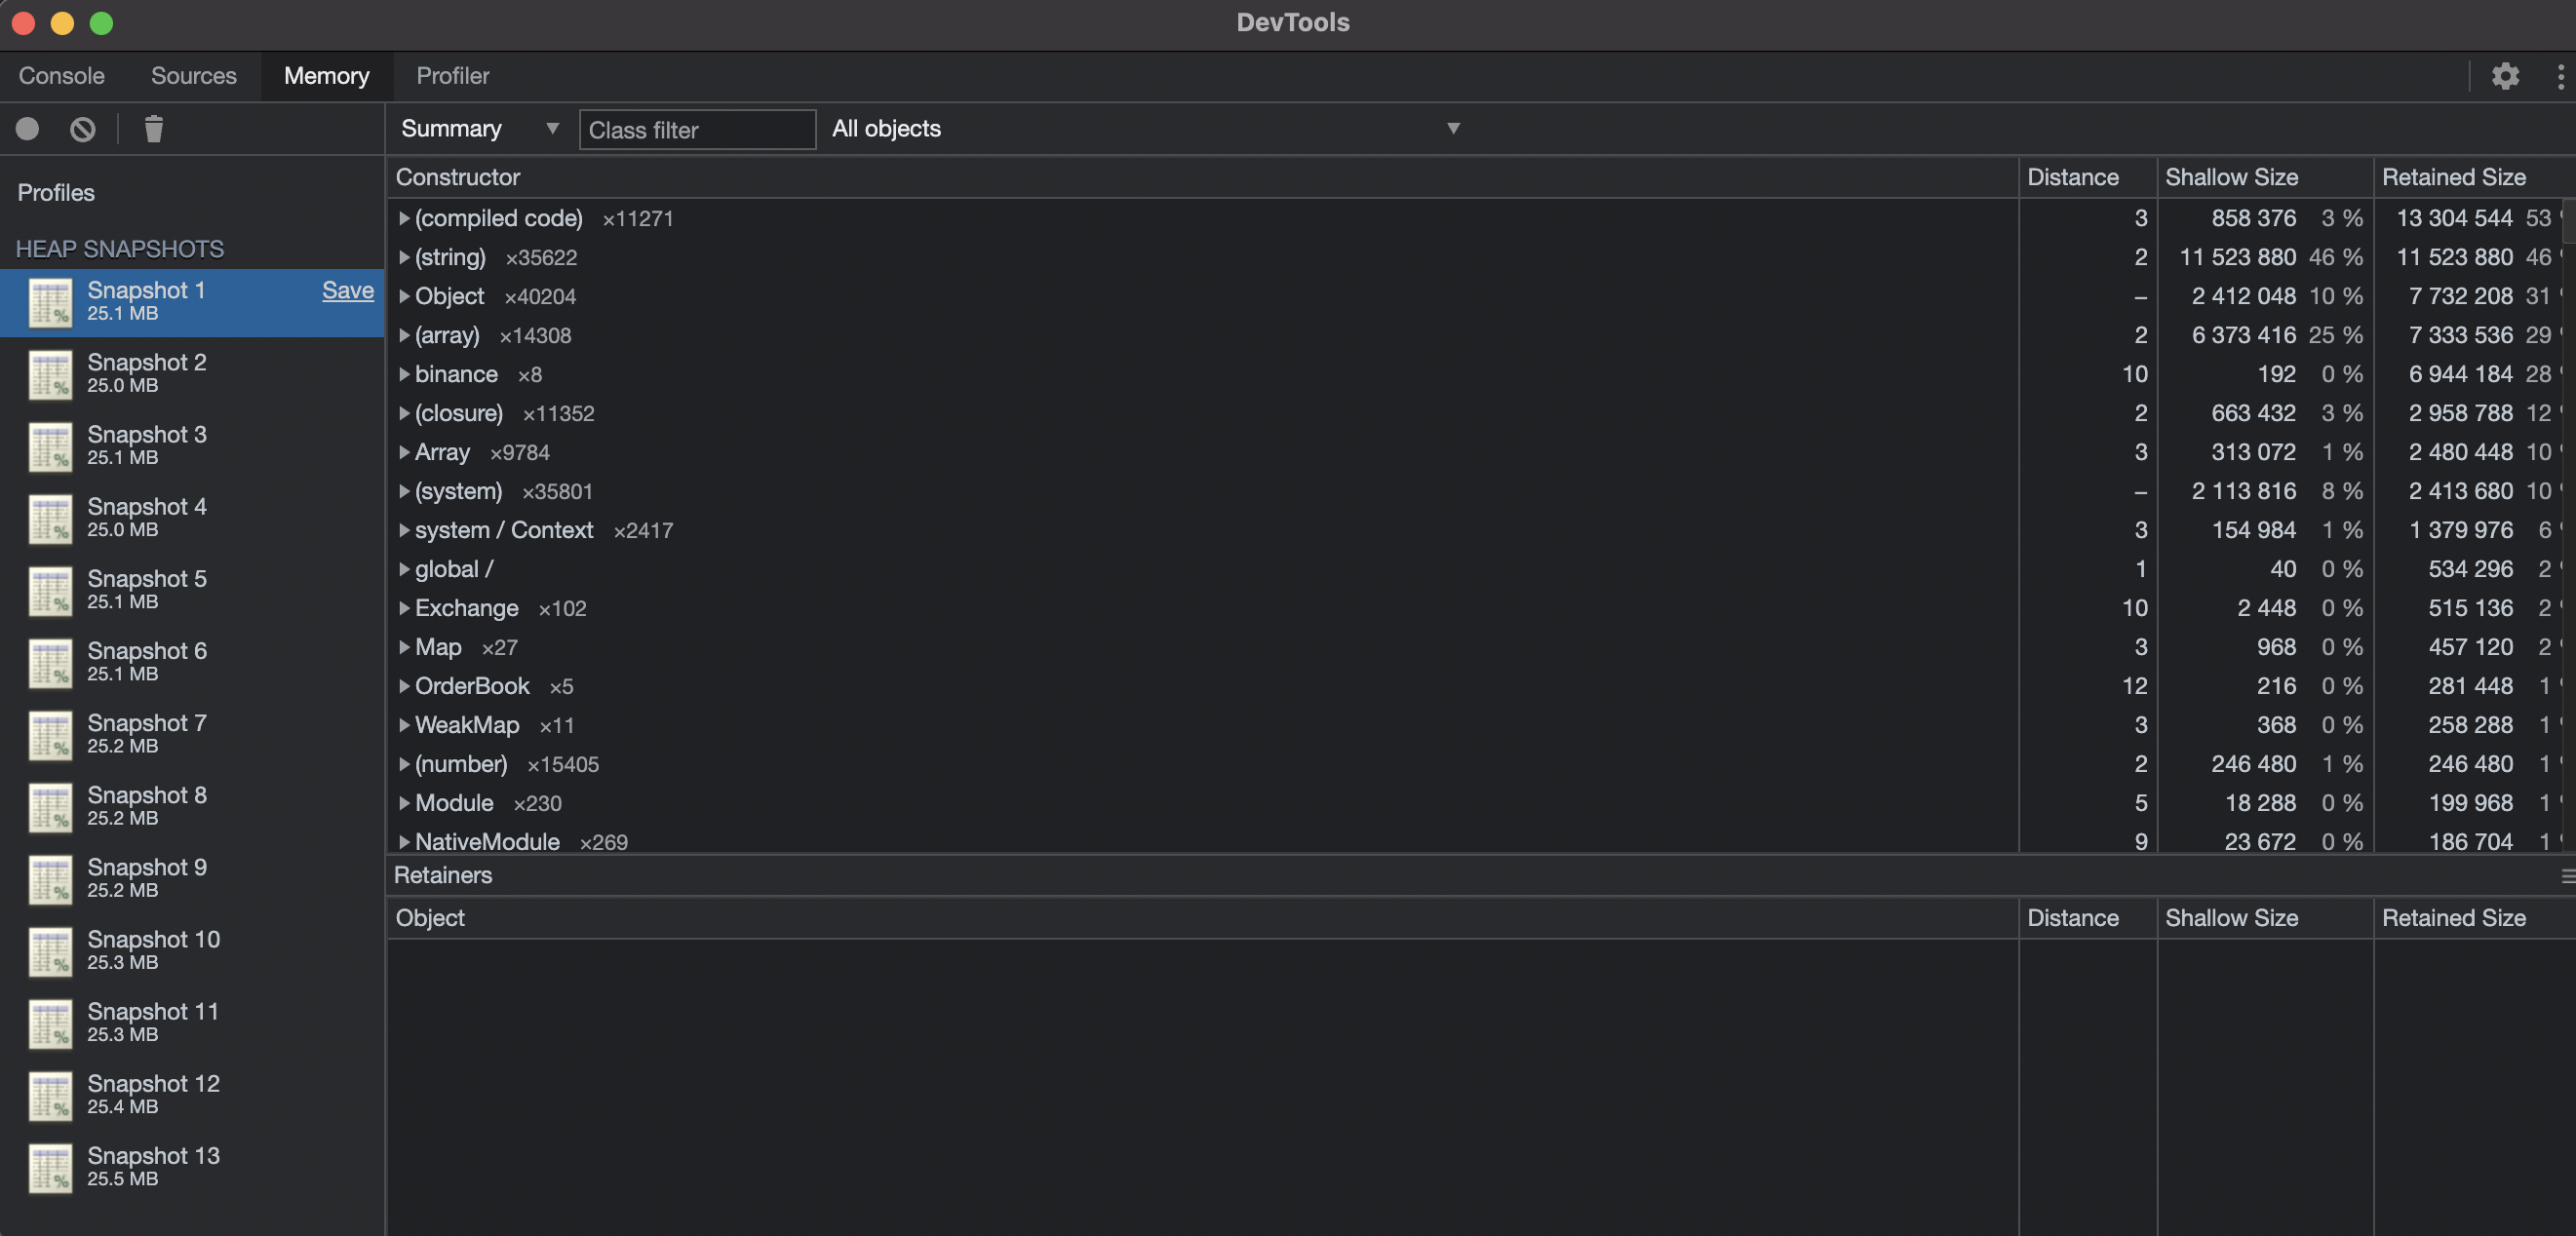
Task: Expand the WeakMap constructor entry
Action: 404,725
